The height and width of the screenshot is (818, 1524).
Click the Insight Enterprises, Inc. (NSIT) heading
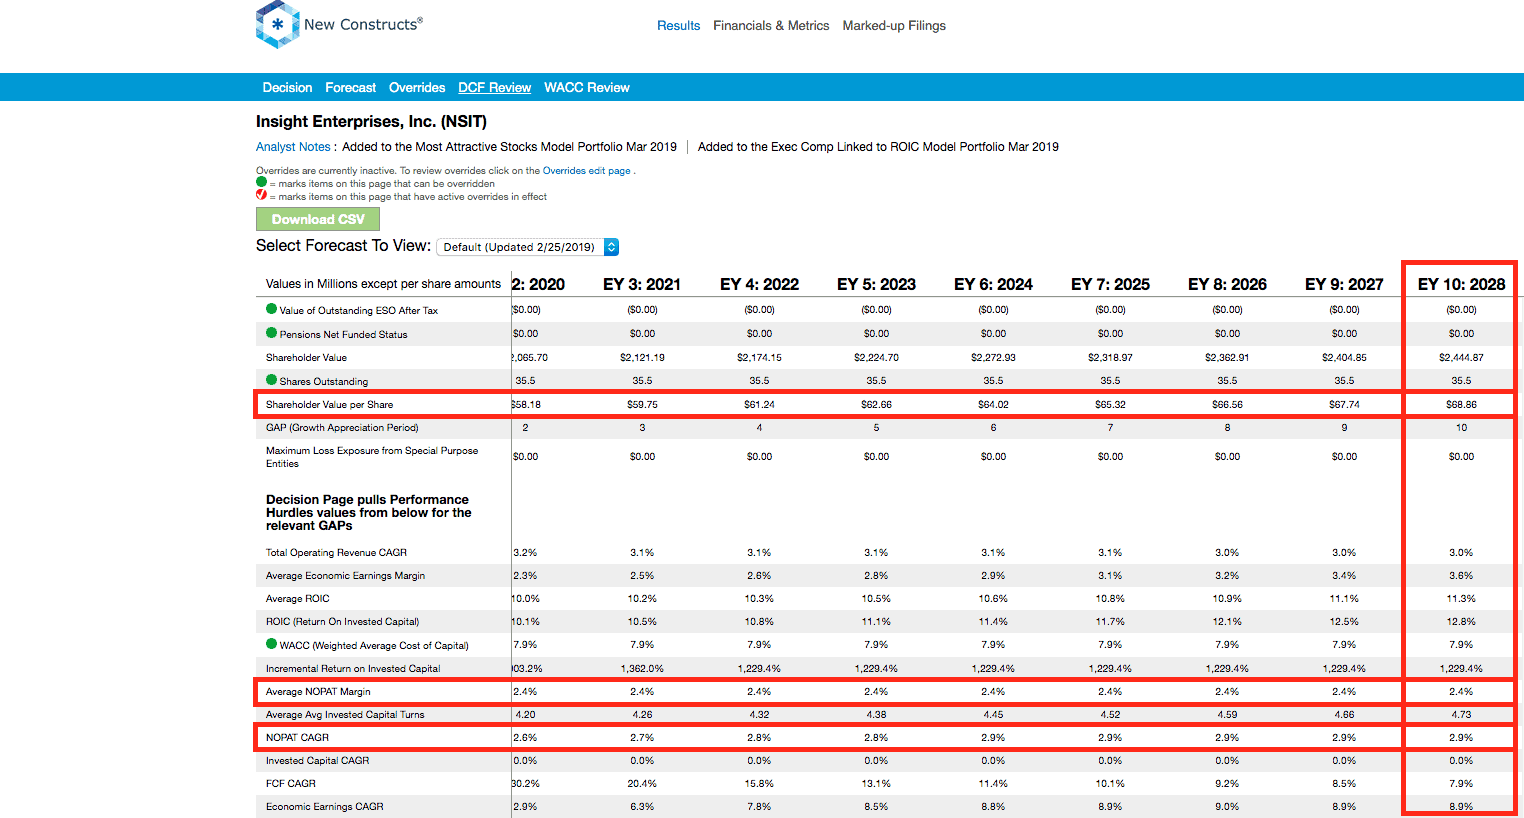(x=371, y=121)
